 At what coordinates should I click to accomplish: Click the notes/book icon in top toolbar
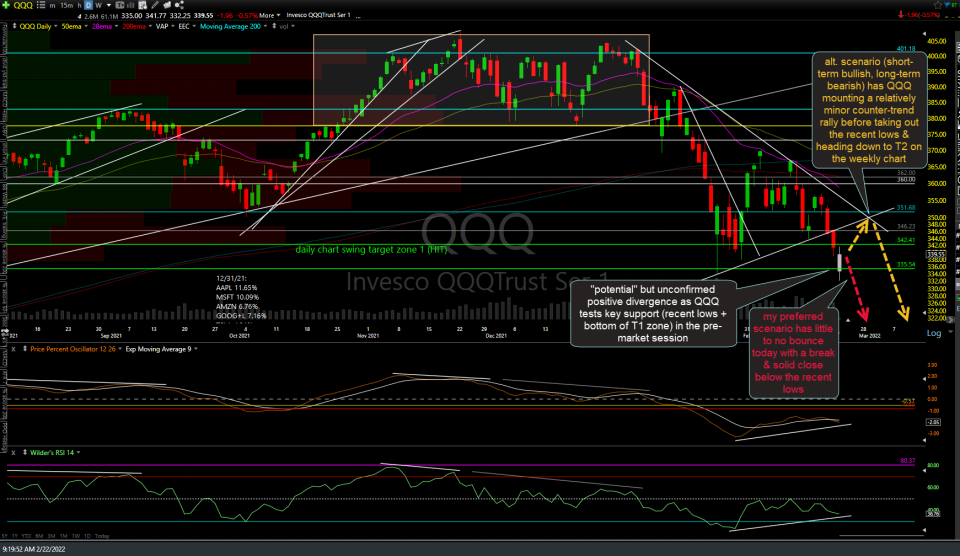tap(167, 5)
